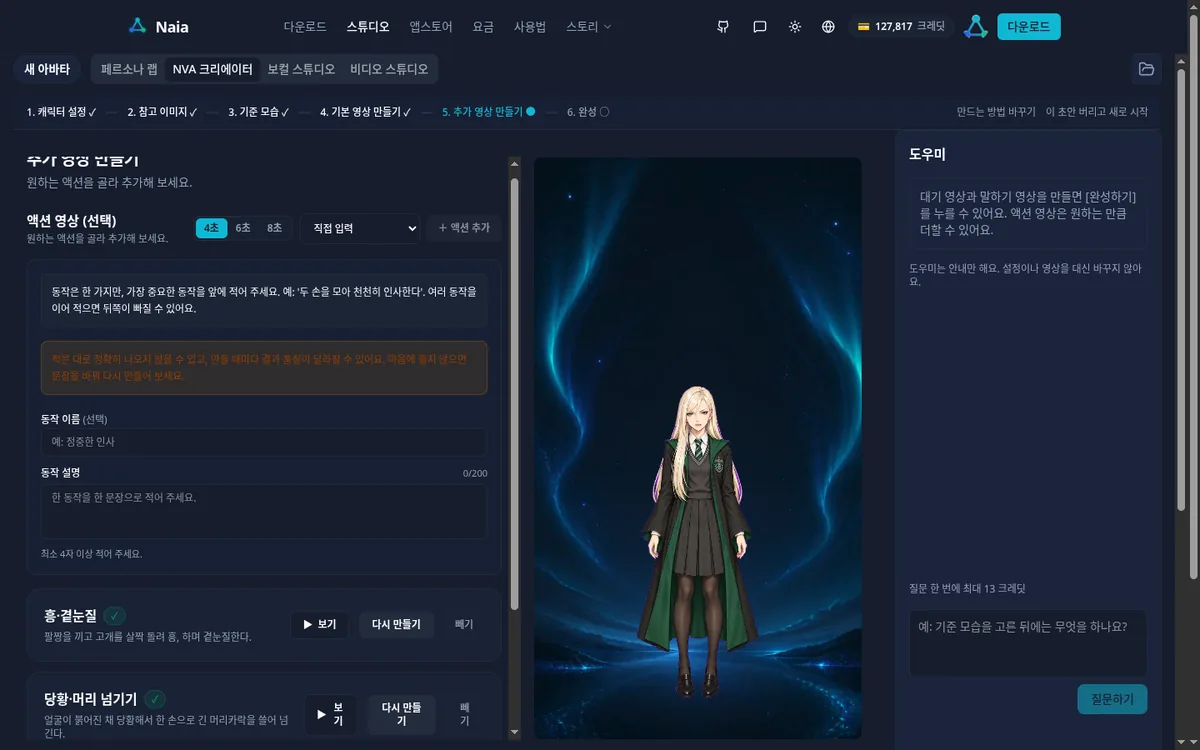Remove 흥·곁눈질 action with 빼기

coord(464,625)
